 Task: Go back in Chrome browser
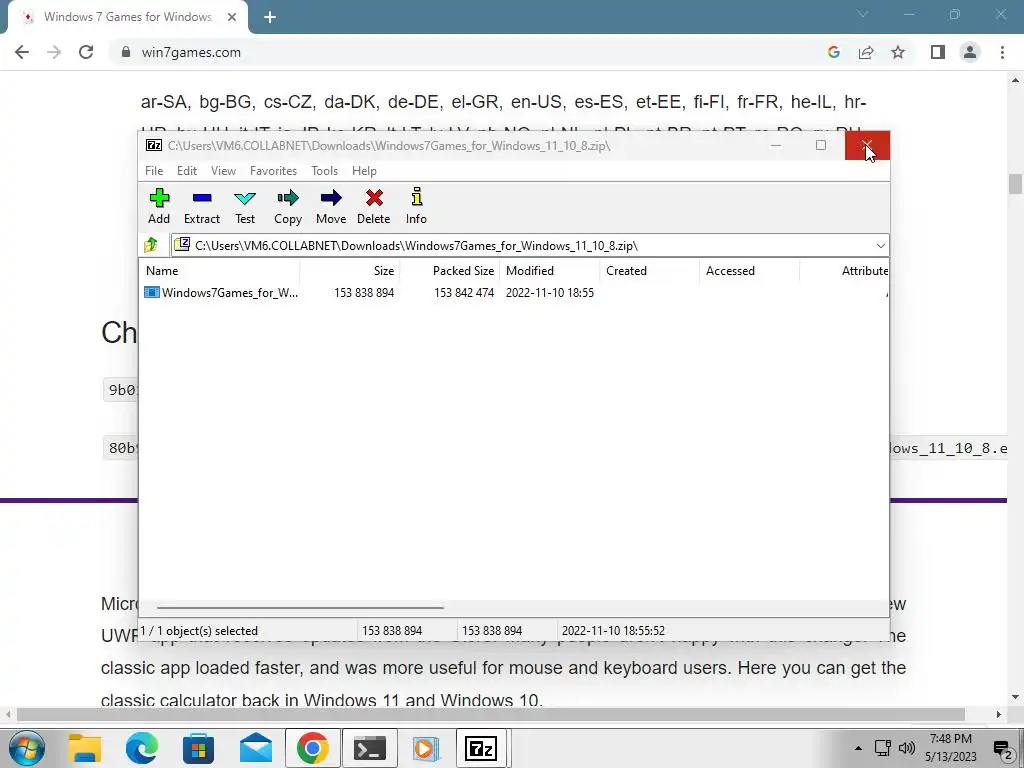(22, 52)
